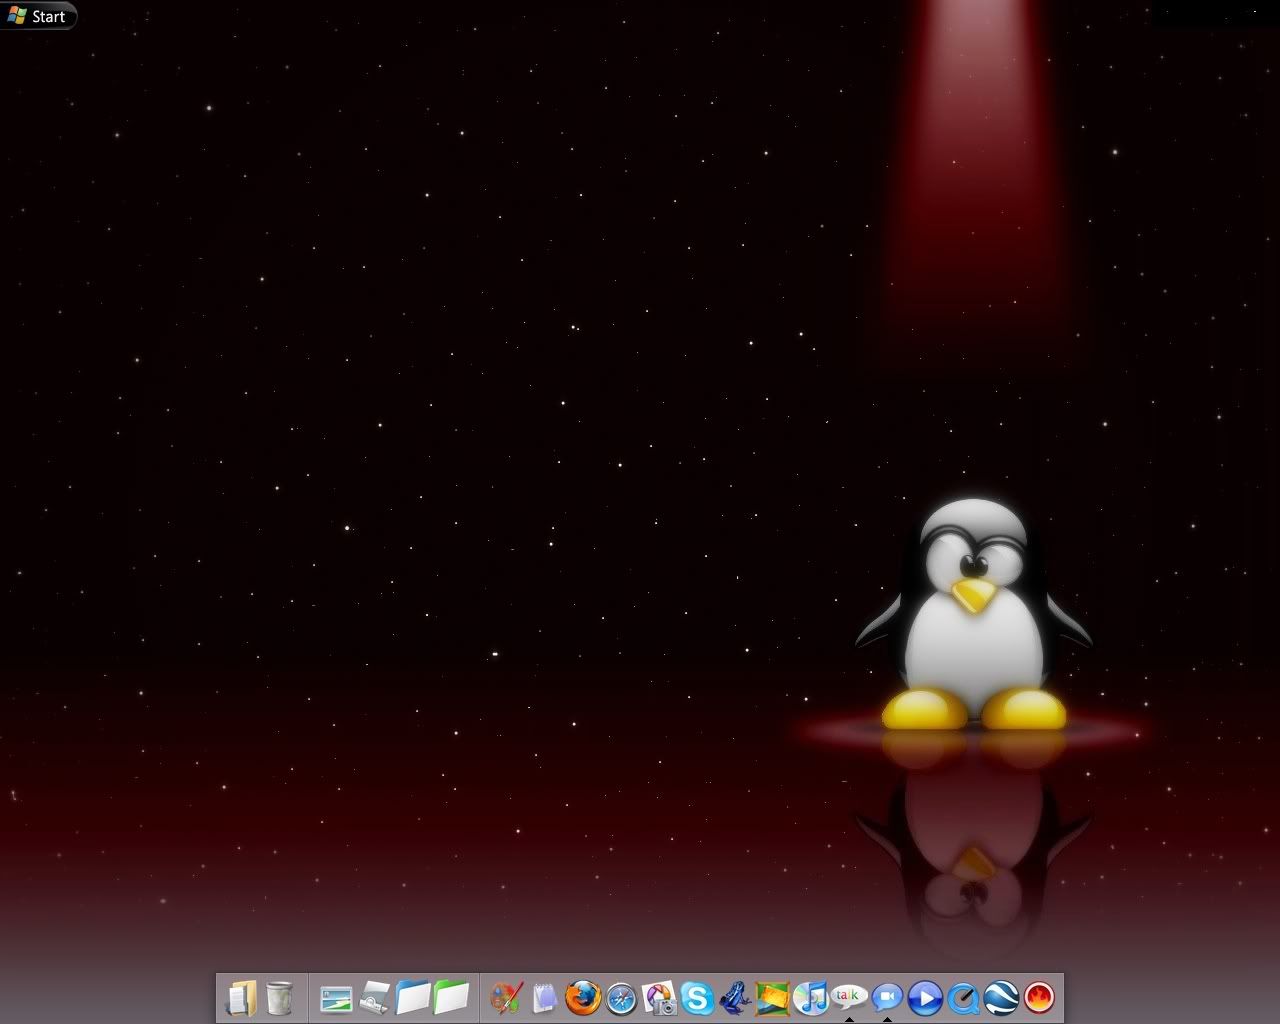
Task: Open the video chat bubble icon
Action: click(887, 998)
